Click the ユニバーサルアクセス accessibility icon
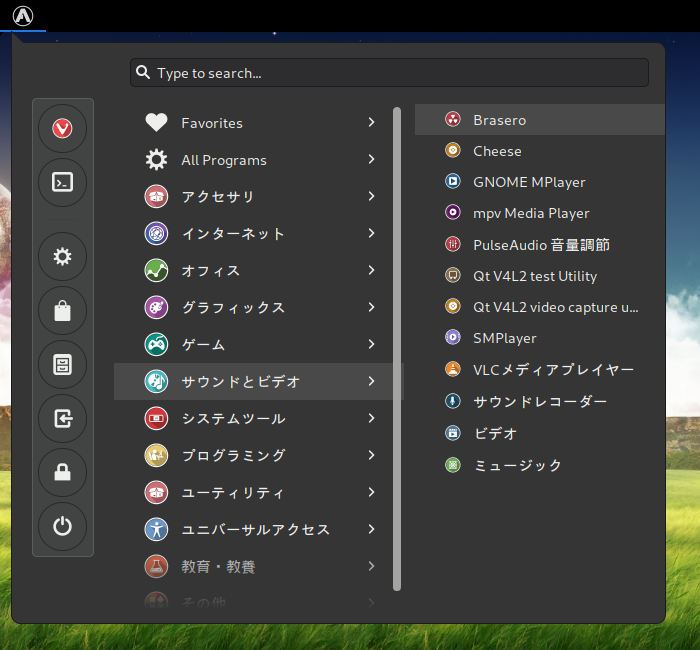Image resolution: width=700 pixels, height=650 pixels. (156, 529)
